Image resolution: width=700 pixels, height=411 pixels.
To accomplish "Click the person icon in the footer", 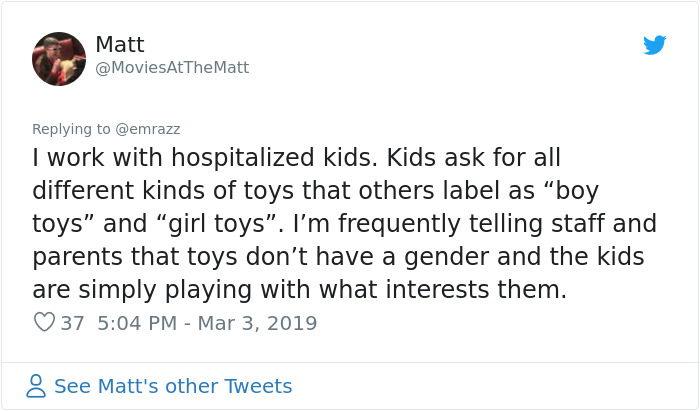I will point(37,386).
